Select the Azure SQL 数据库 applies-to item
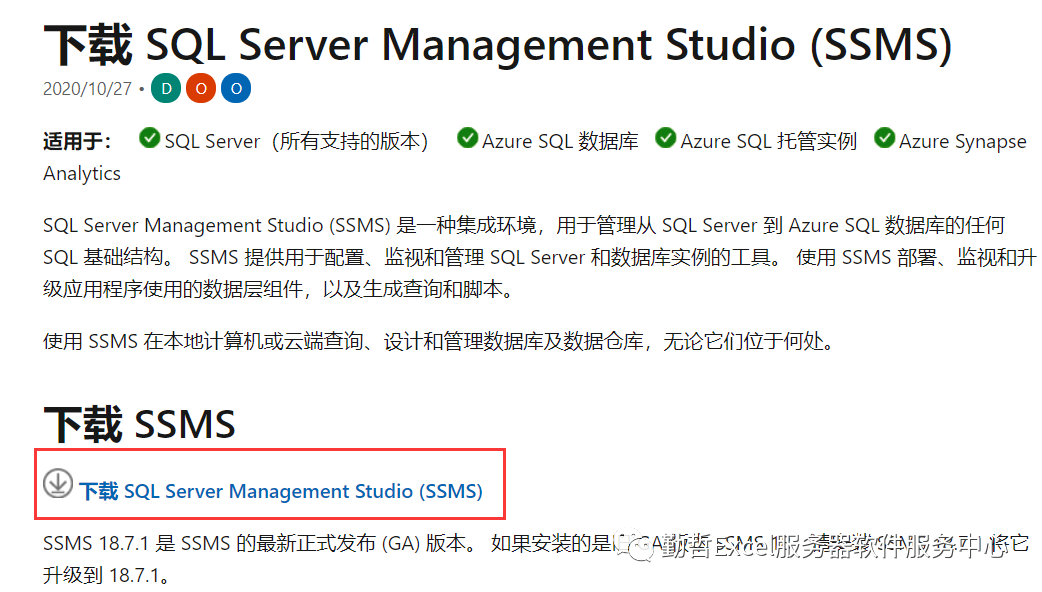The width and height of the screenshot is (1042, 592). [x=560, y=141]
